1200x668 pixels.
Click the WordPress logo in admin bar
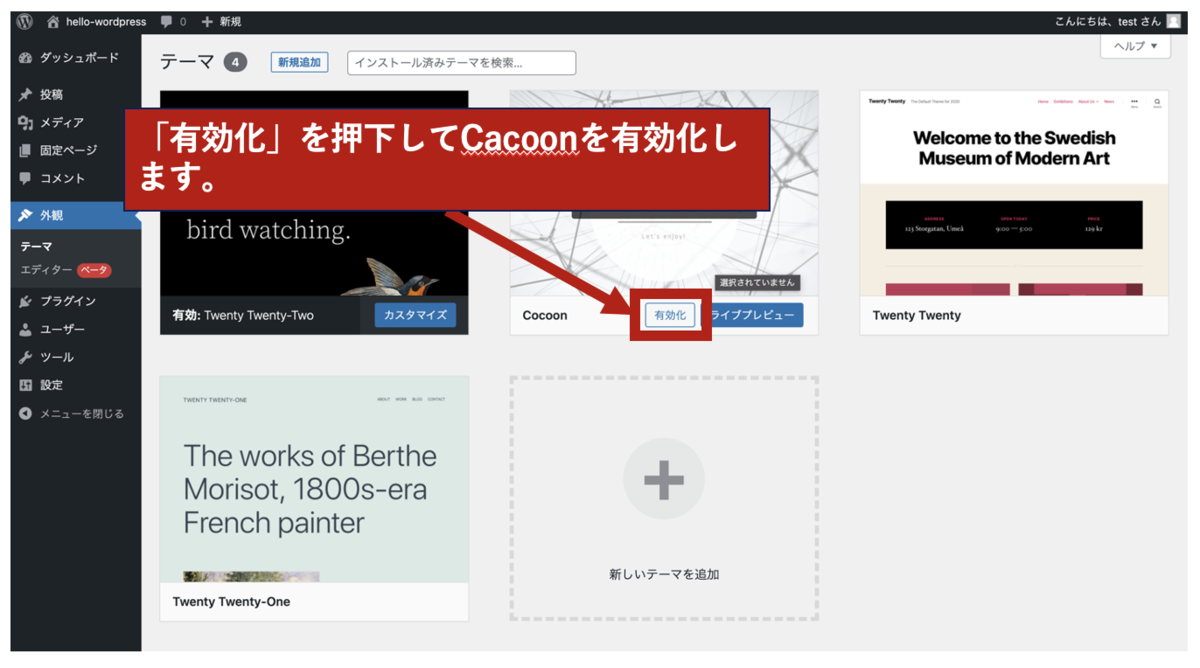click(25, 21)
